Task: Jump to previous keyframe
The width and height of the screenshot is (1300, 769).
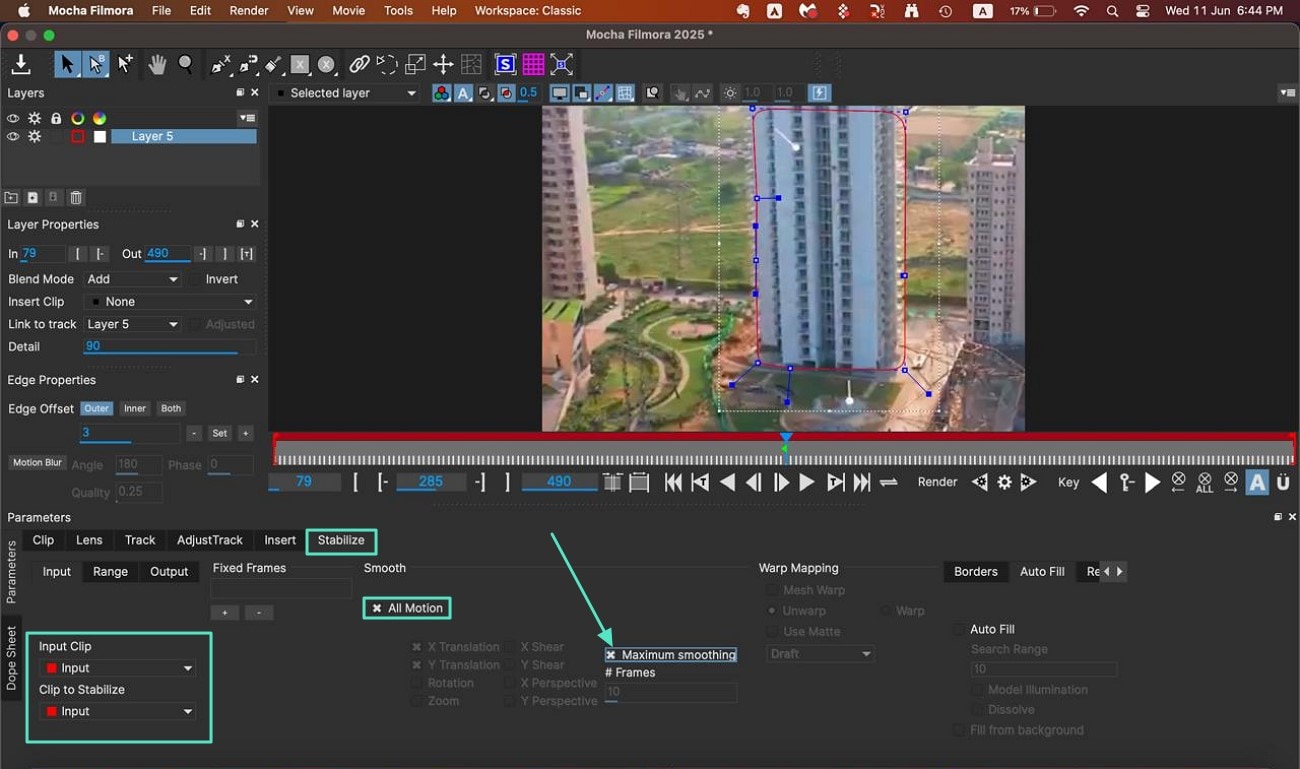Action: click(1099, 482)
